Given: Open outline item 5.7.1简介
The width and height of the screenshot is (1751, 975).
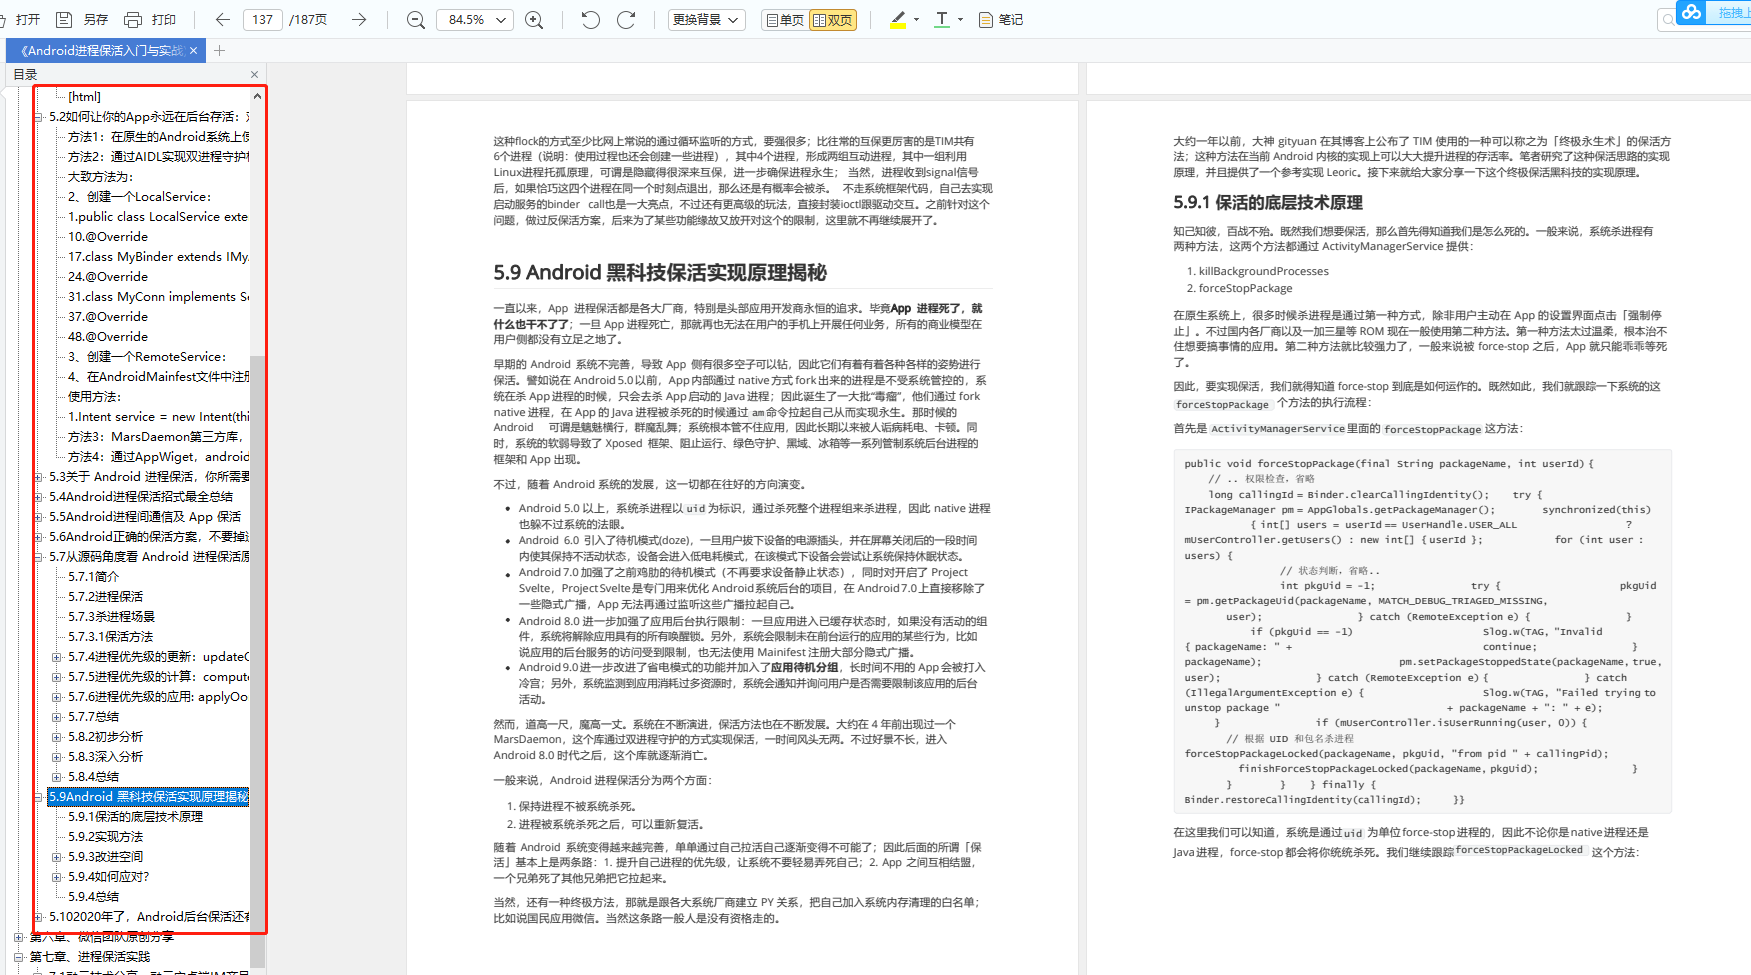Looking at the screenshot, I should [93, 577].
